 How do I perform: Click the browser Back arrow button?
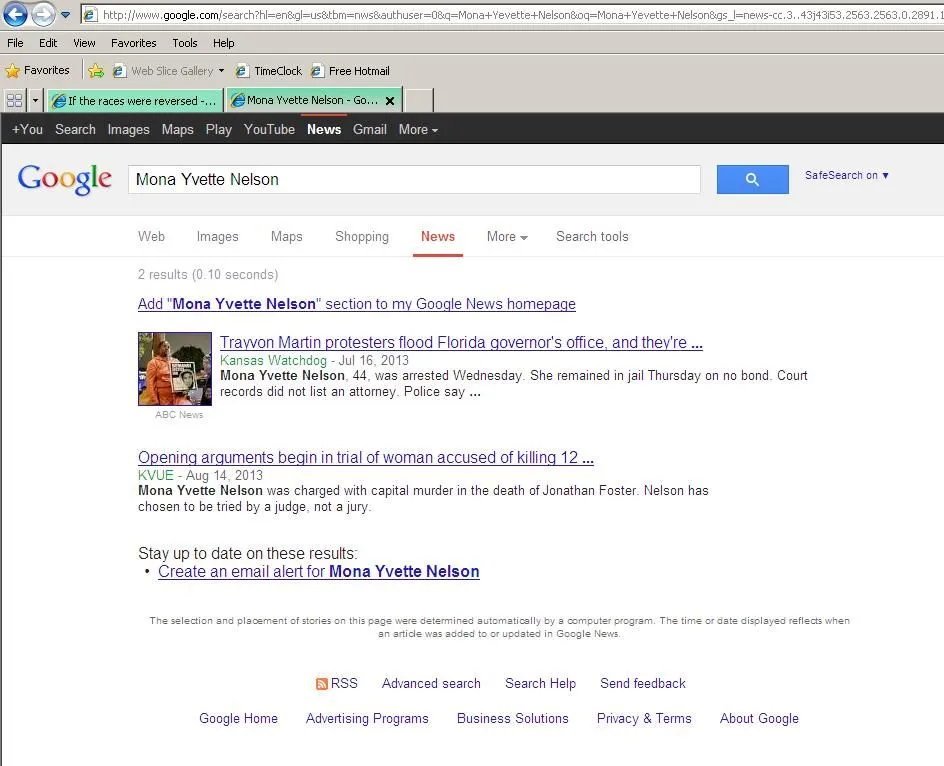pos(15,15)
